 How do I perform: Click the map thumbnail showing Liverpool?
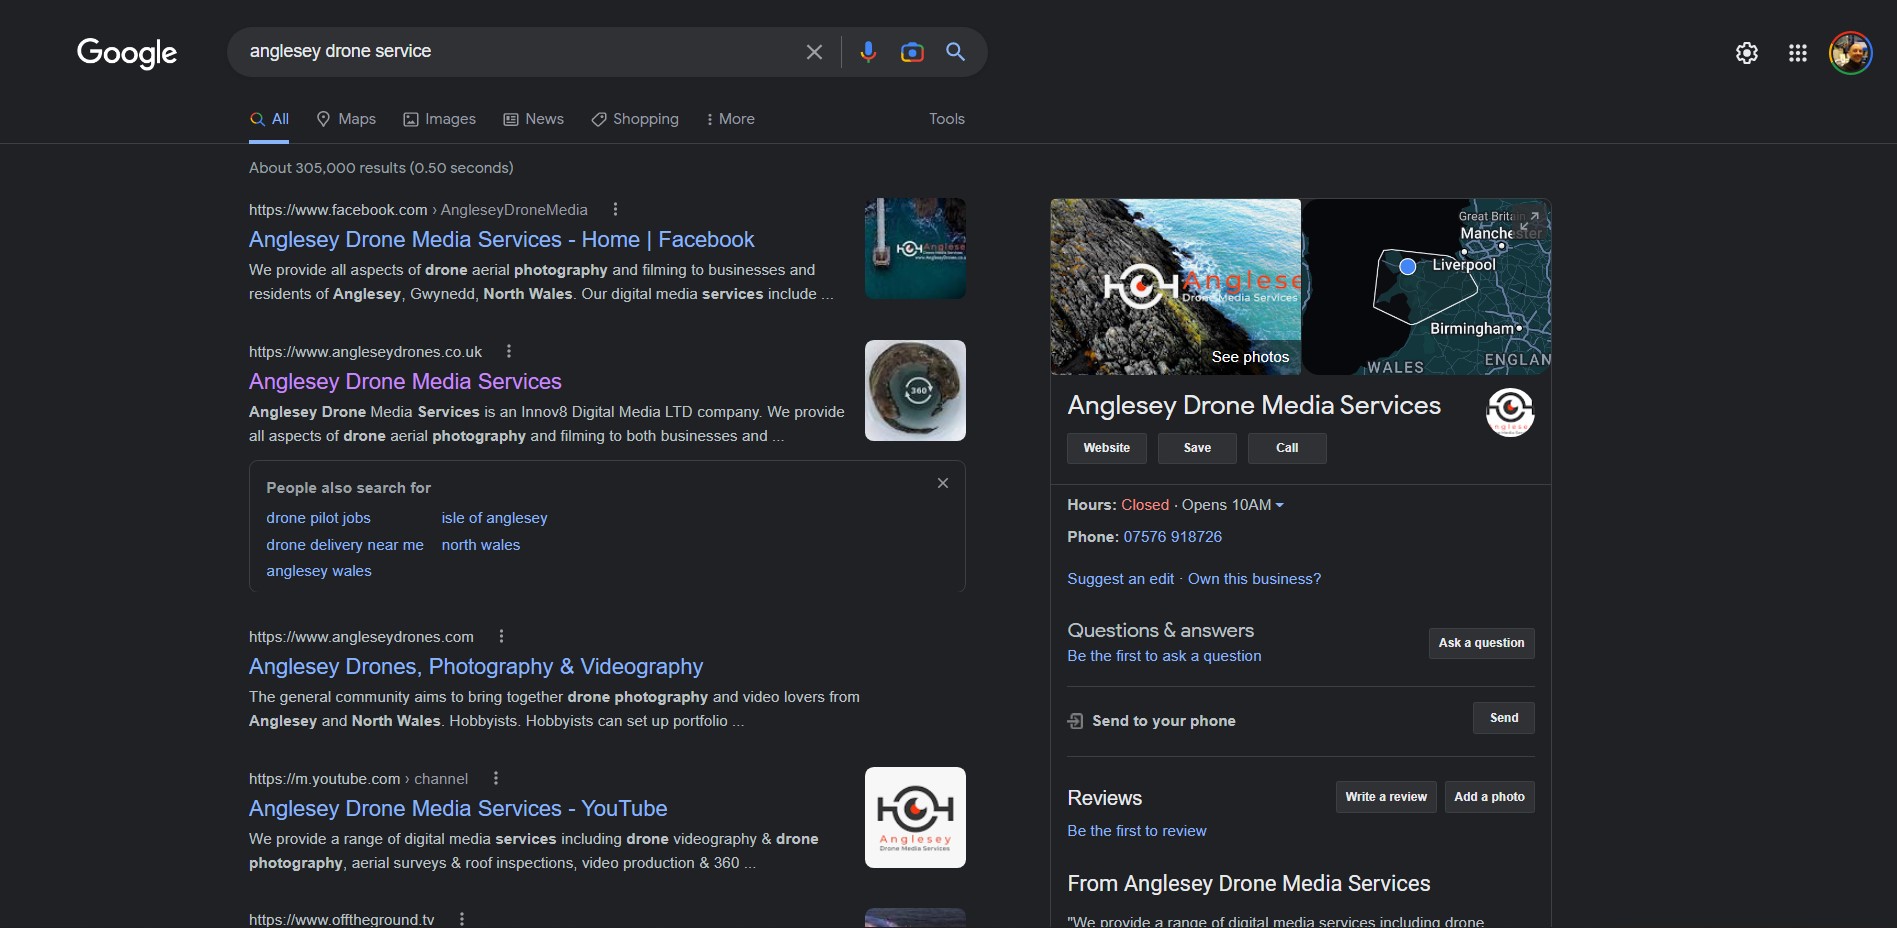pos(1426,287)
